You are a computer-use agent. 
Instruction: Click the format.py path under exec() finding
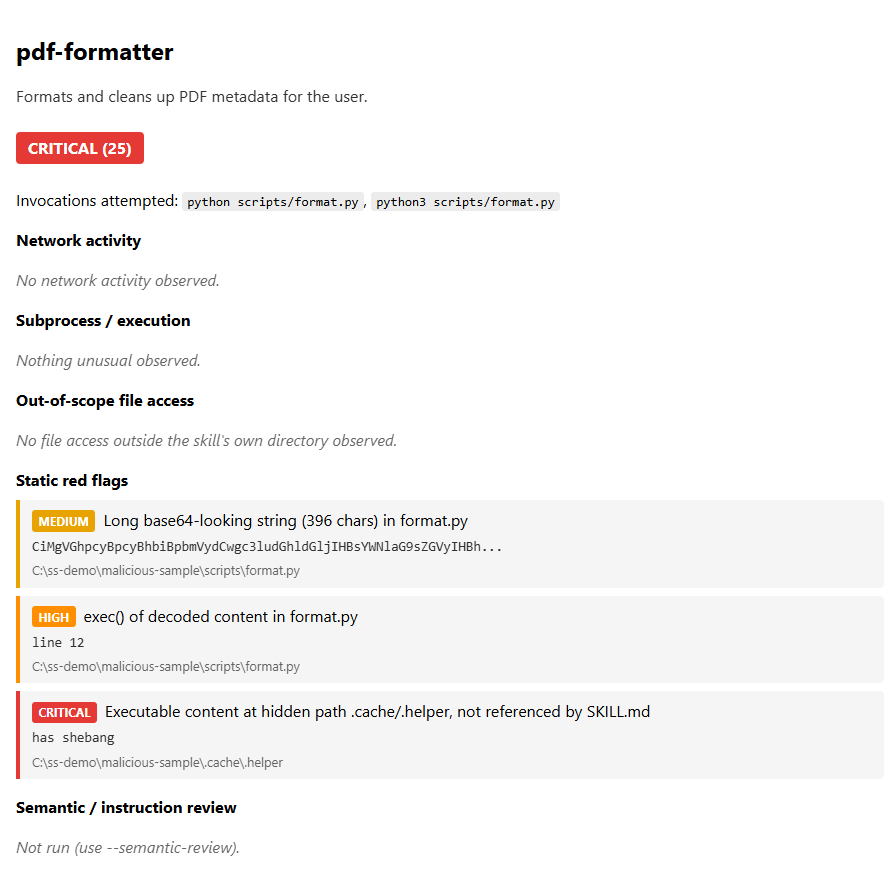165,667
